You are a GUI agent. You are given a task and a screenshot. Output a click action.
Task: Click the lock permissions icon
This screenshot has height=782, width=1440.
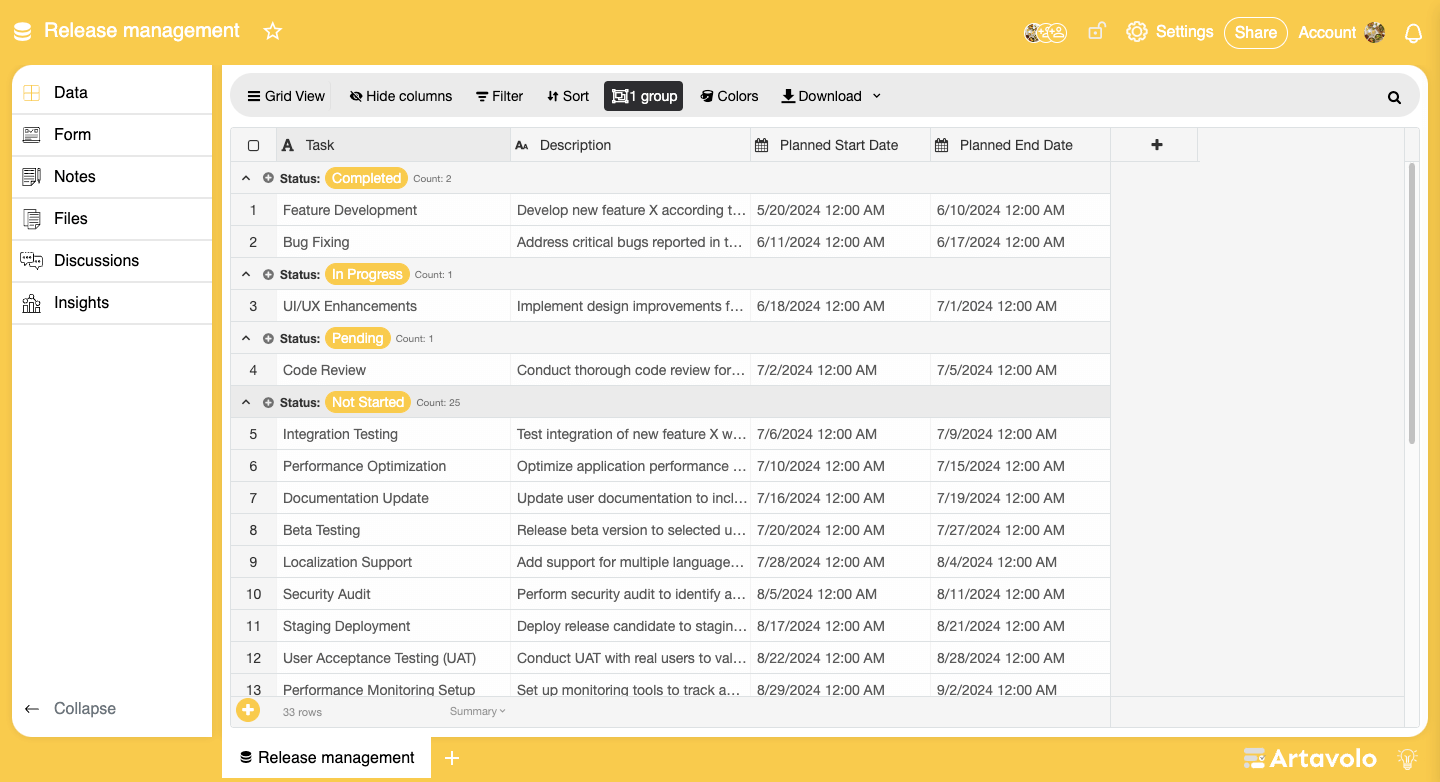tap(1096, 31)
